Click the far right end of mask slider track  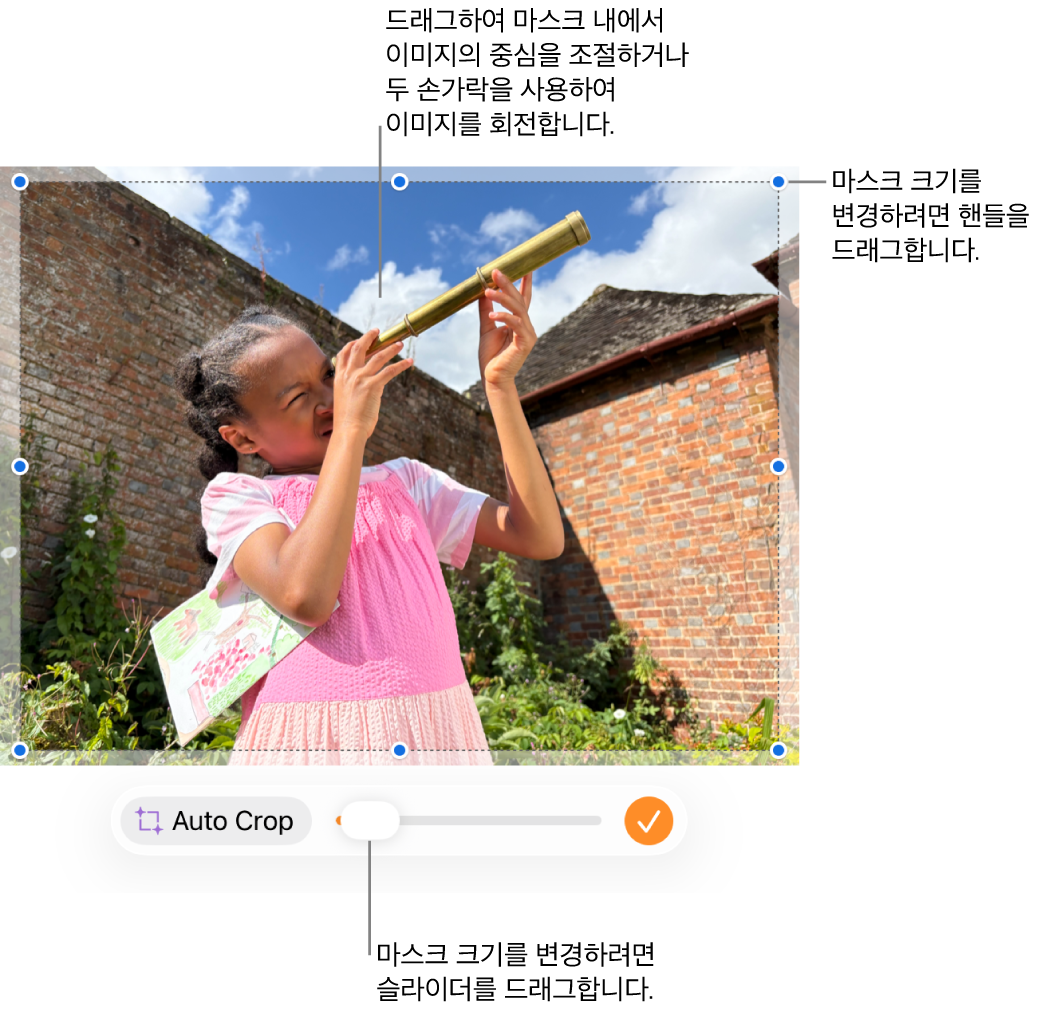[x=597, y=820]
